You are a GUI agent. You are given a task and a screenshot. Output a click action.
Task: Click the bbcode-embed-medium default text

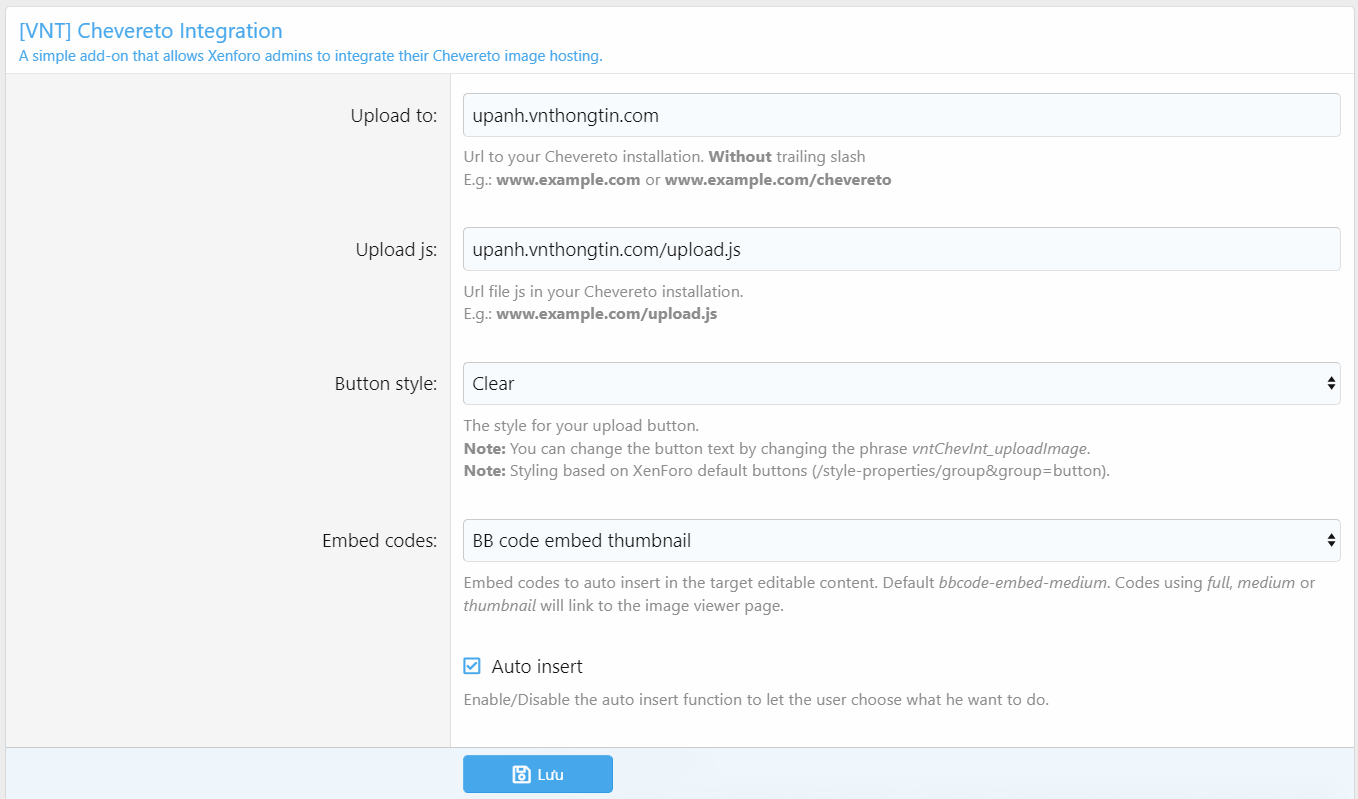click(x=1022, y=582)
